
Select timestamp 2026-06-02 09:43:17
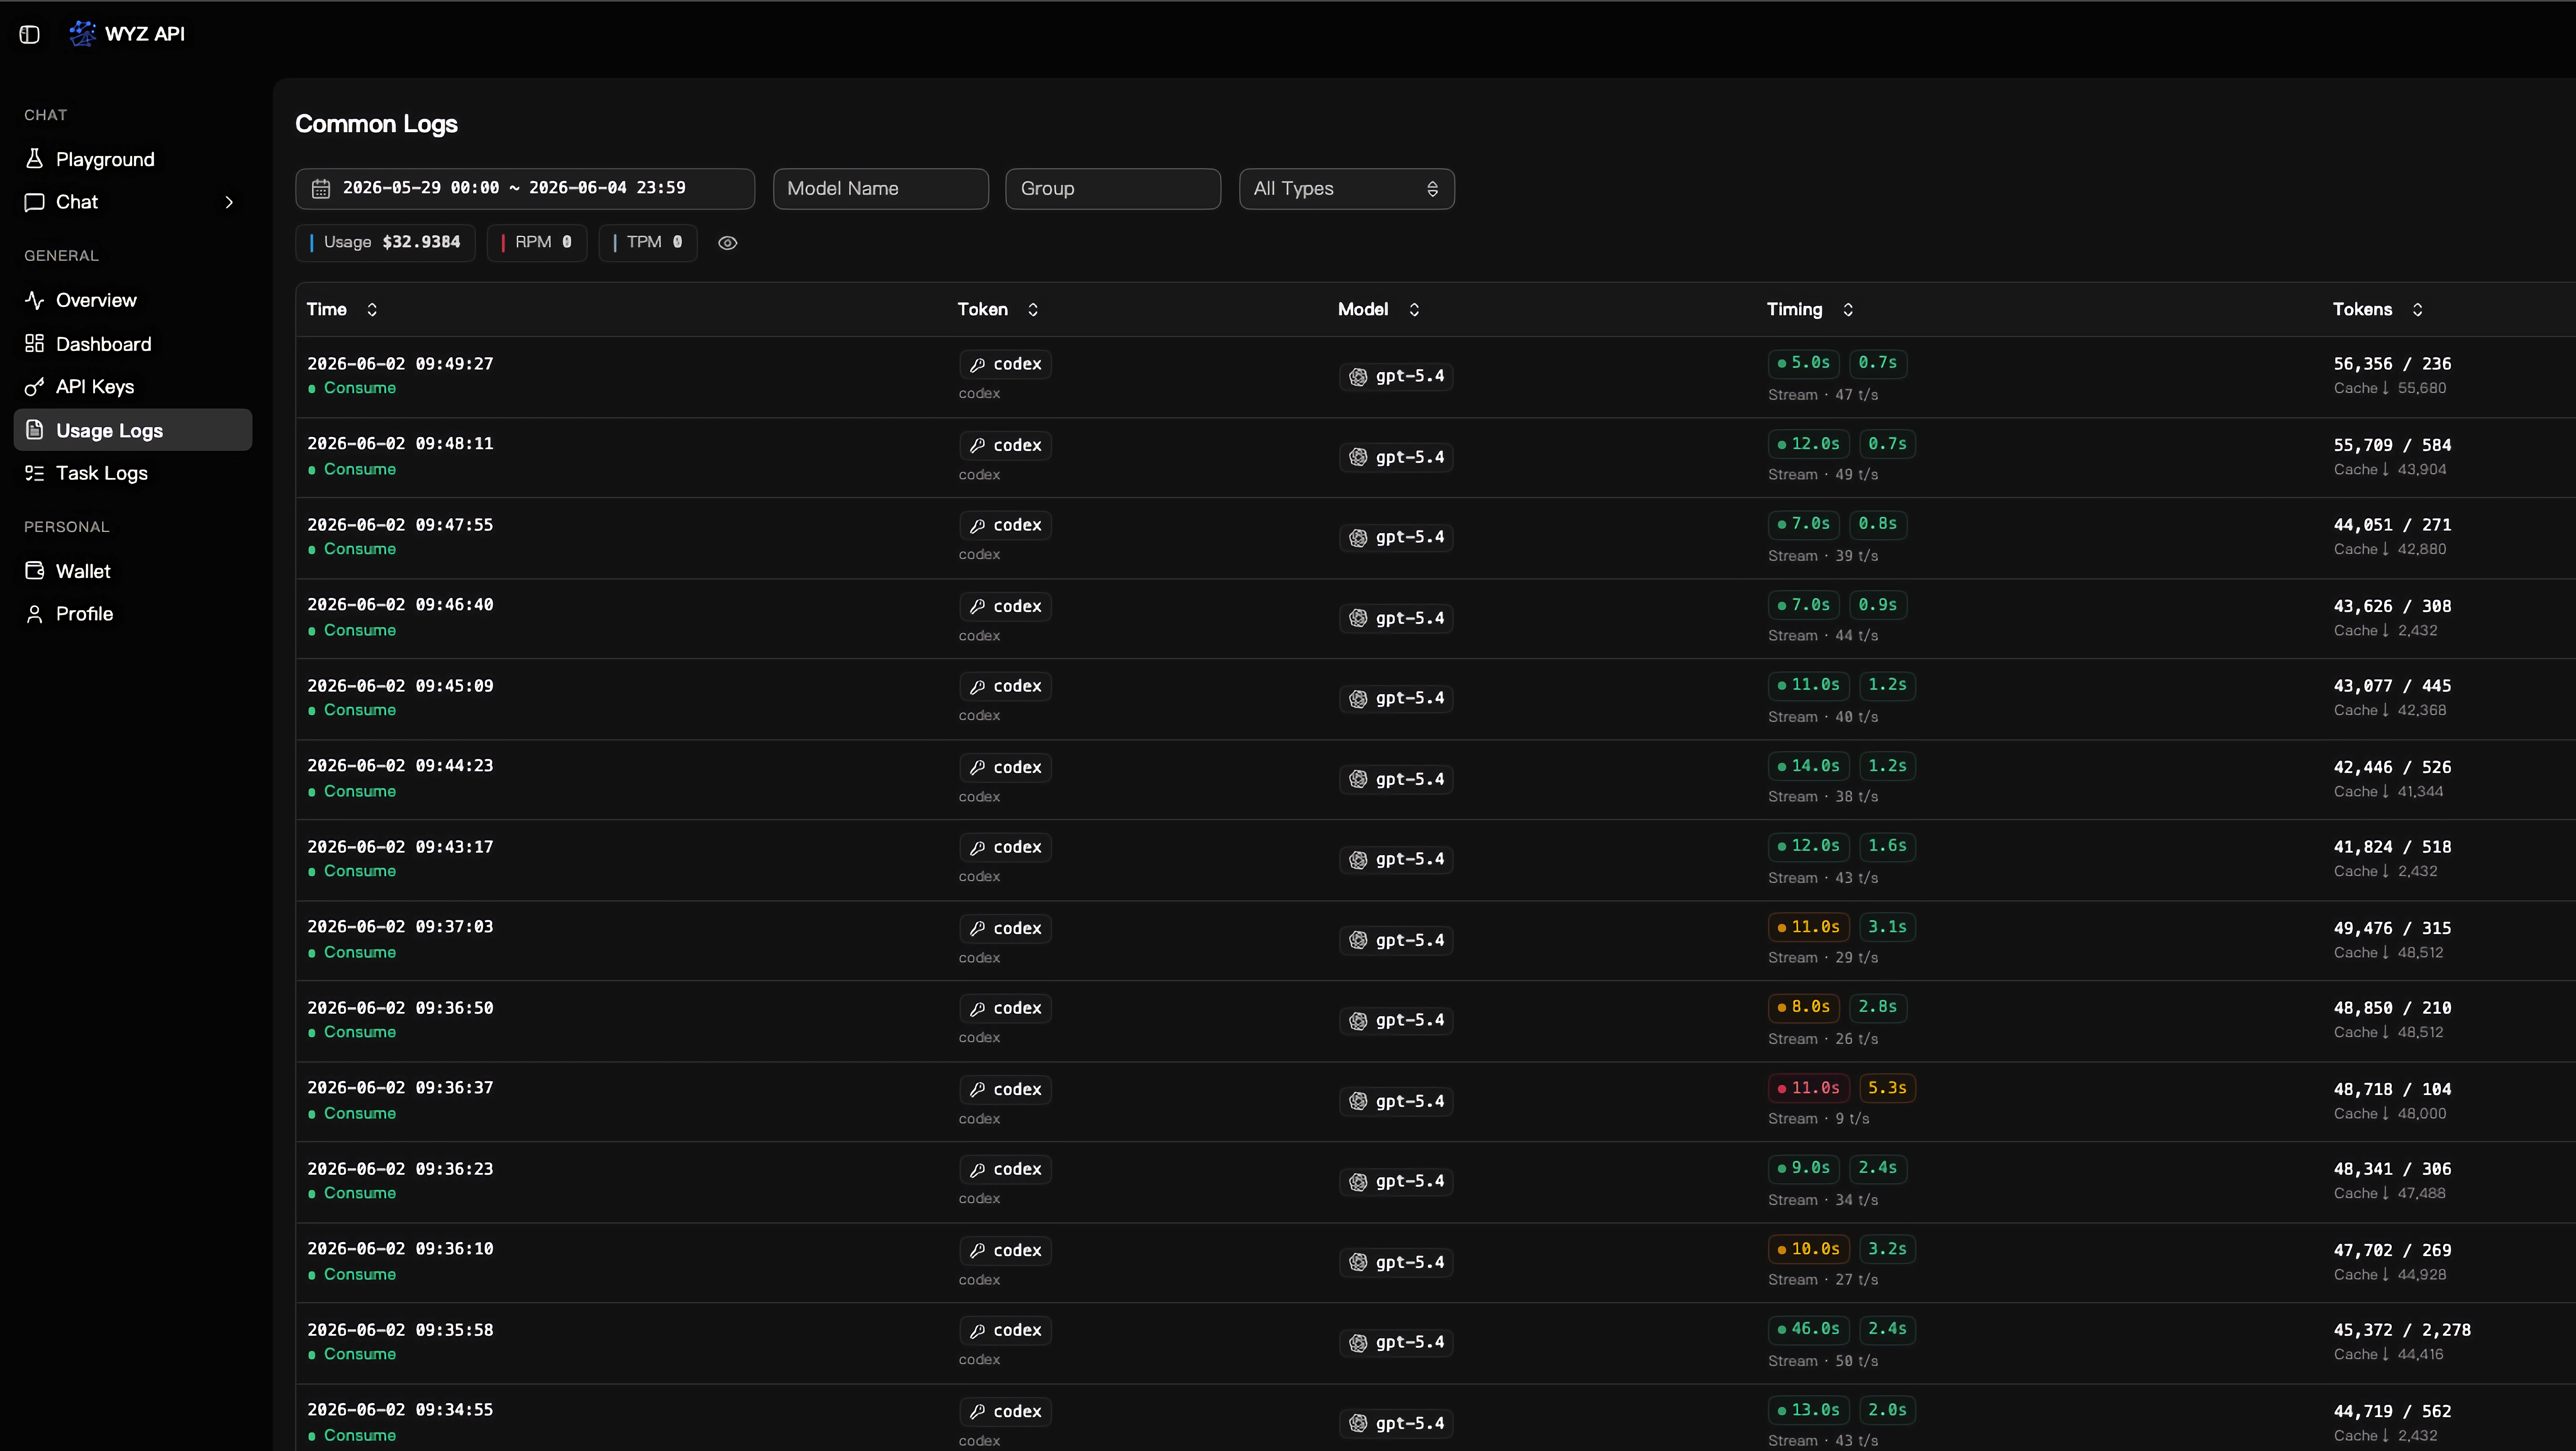(x=400, y=847)
